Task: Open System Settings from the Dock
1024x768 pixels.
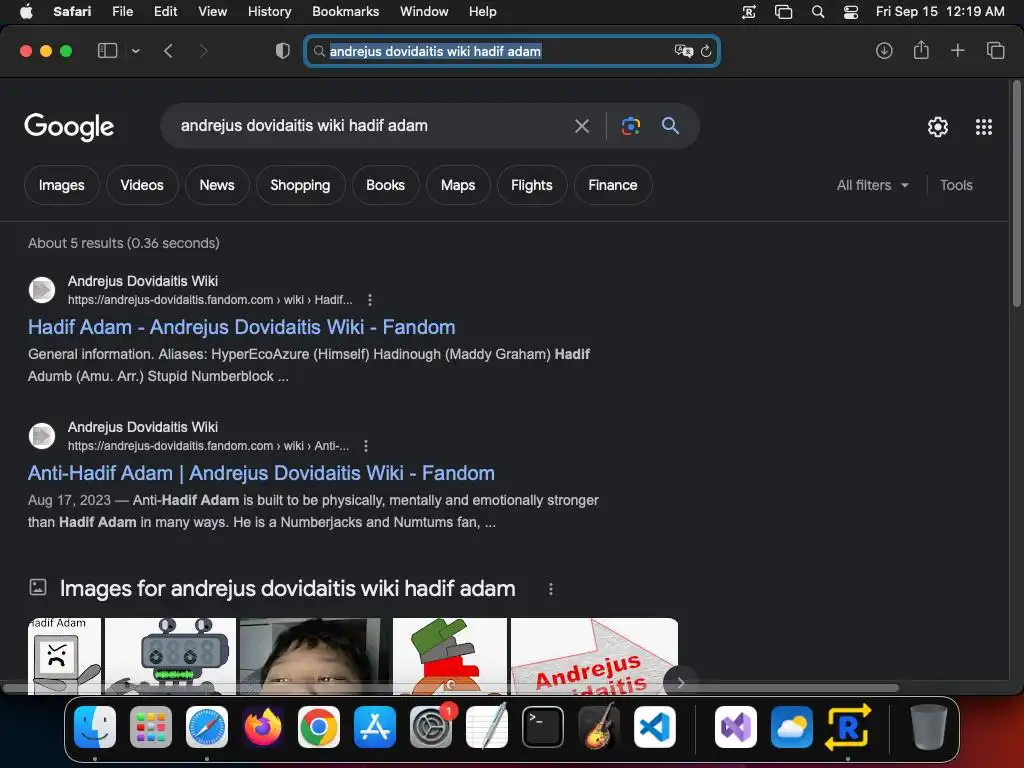Action: click(431, 727)
